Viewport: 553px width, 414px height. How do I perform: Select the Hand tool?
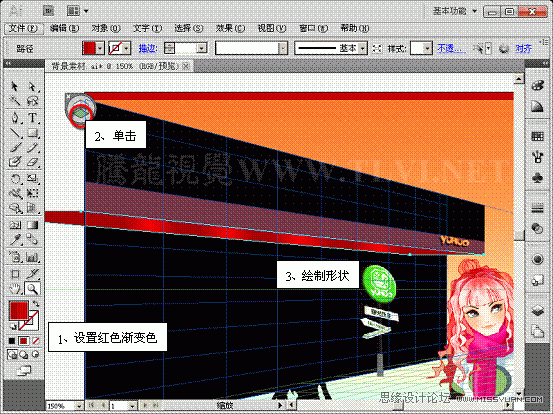click(x=15, y=289)
